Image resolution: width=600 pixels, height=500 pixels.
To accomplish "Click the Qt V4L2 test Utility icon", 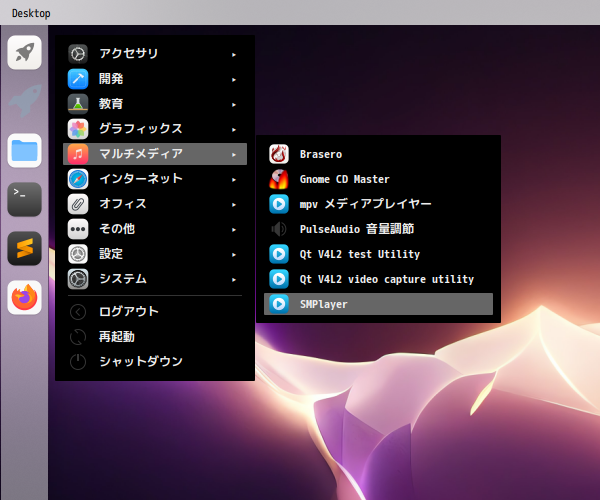I will click(x=279, y=254).
